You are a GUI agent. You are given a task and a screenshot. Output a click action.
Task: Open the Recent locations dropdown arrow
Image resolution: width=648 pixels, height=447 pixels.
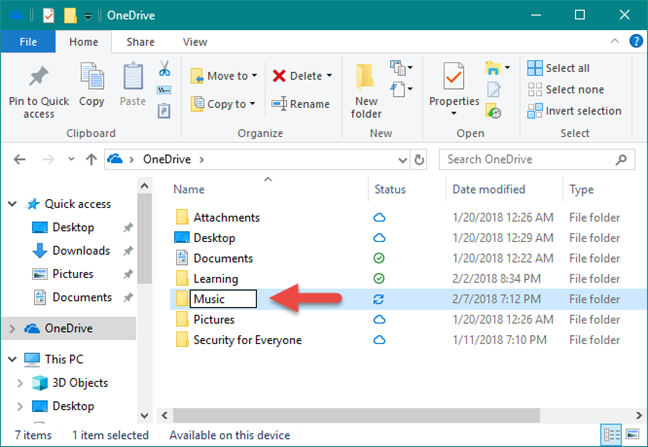71,159
